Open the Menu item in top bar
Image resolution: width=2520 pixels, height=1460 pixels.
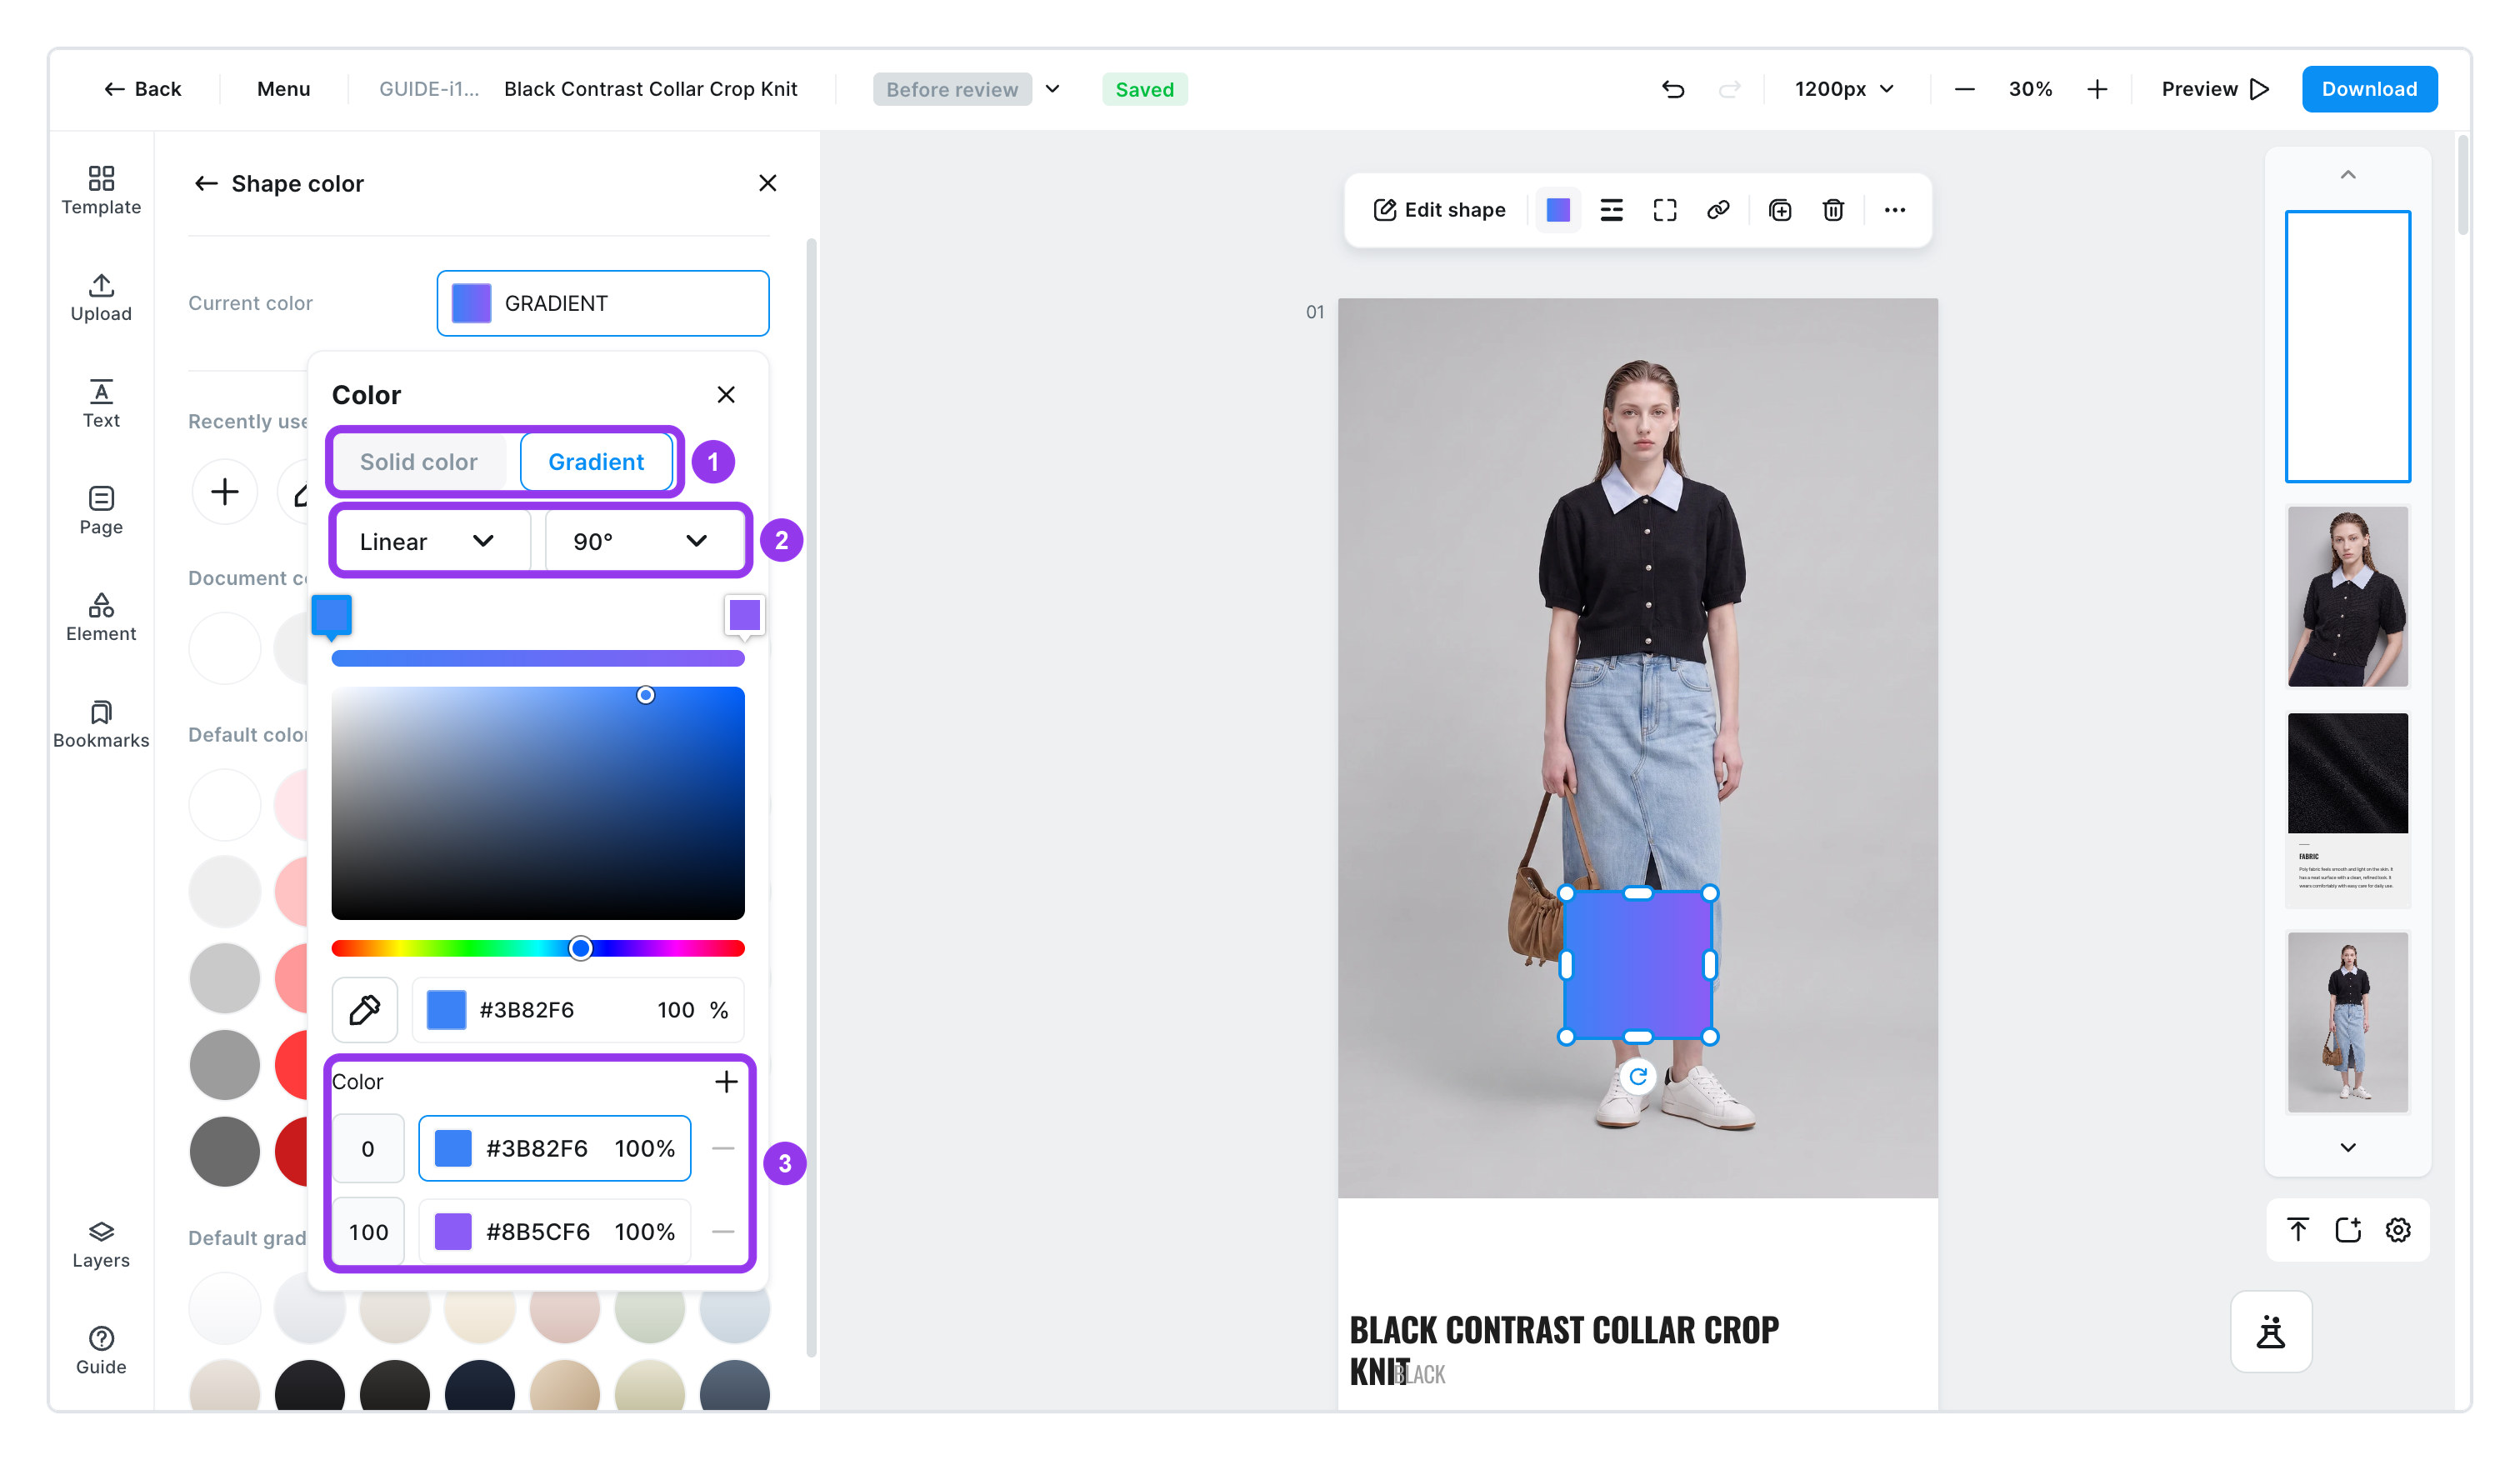coord(284,89)
